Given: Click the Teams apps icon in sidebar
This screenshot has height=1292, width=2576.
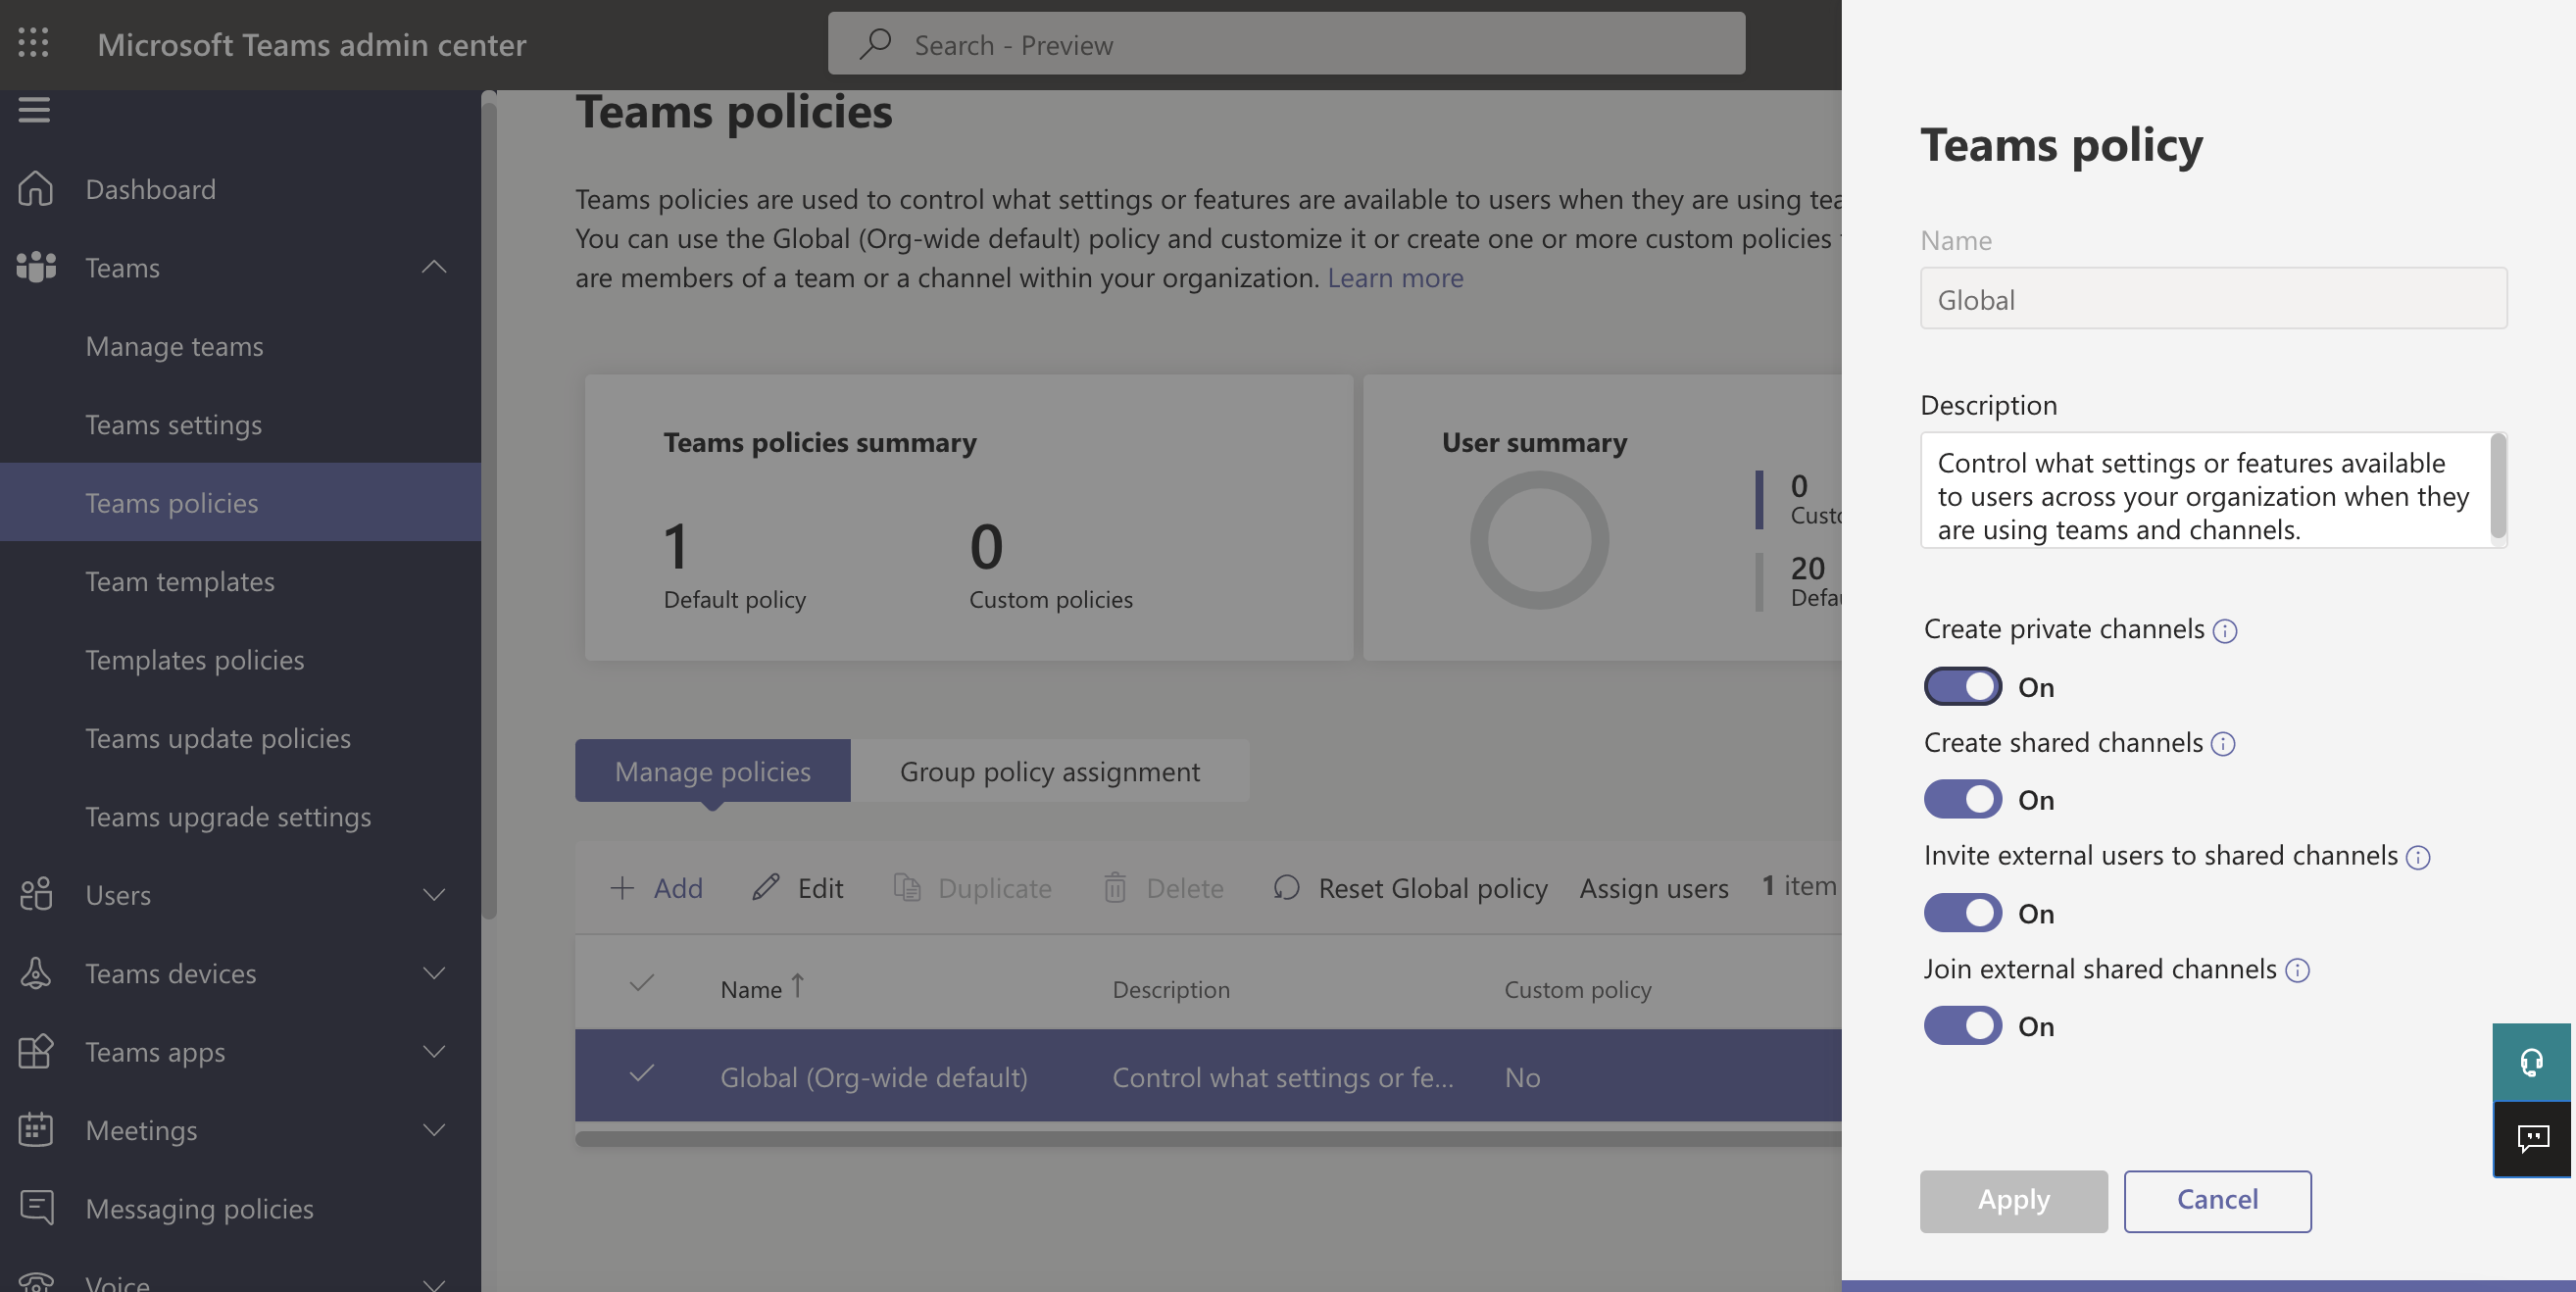Looking at the screenshot, I should [x=35, y=1051].
